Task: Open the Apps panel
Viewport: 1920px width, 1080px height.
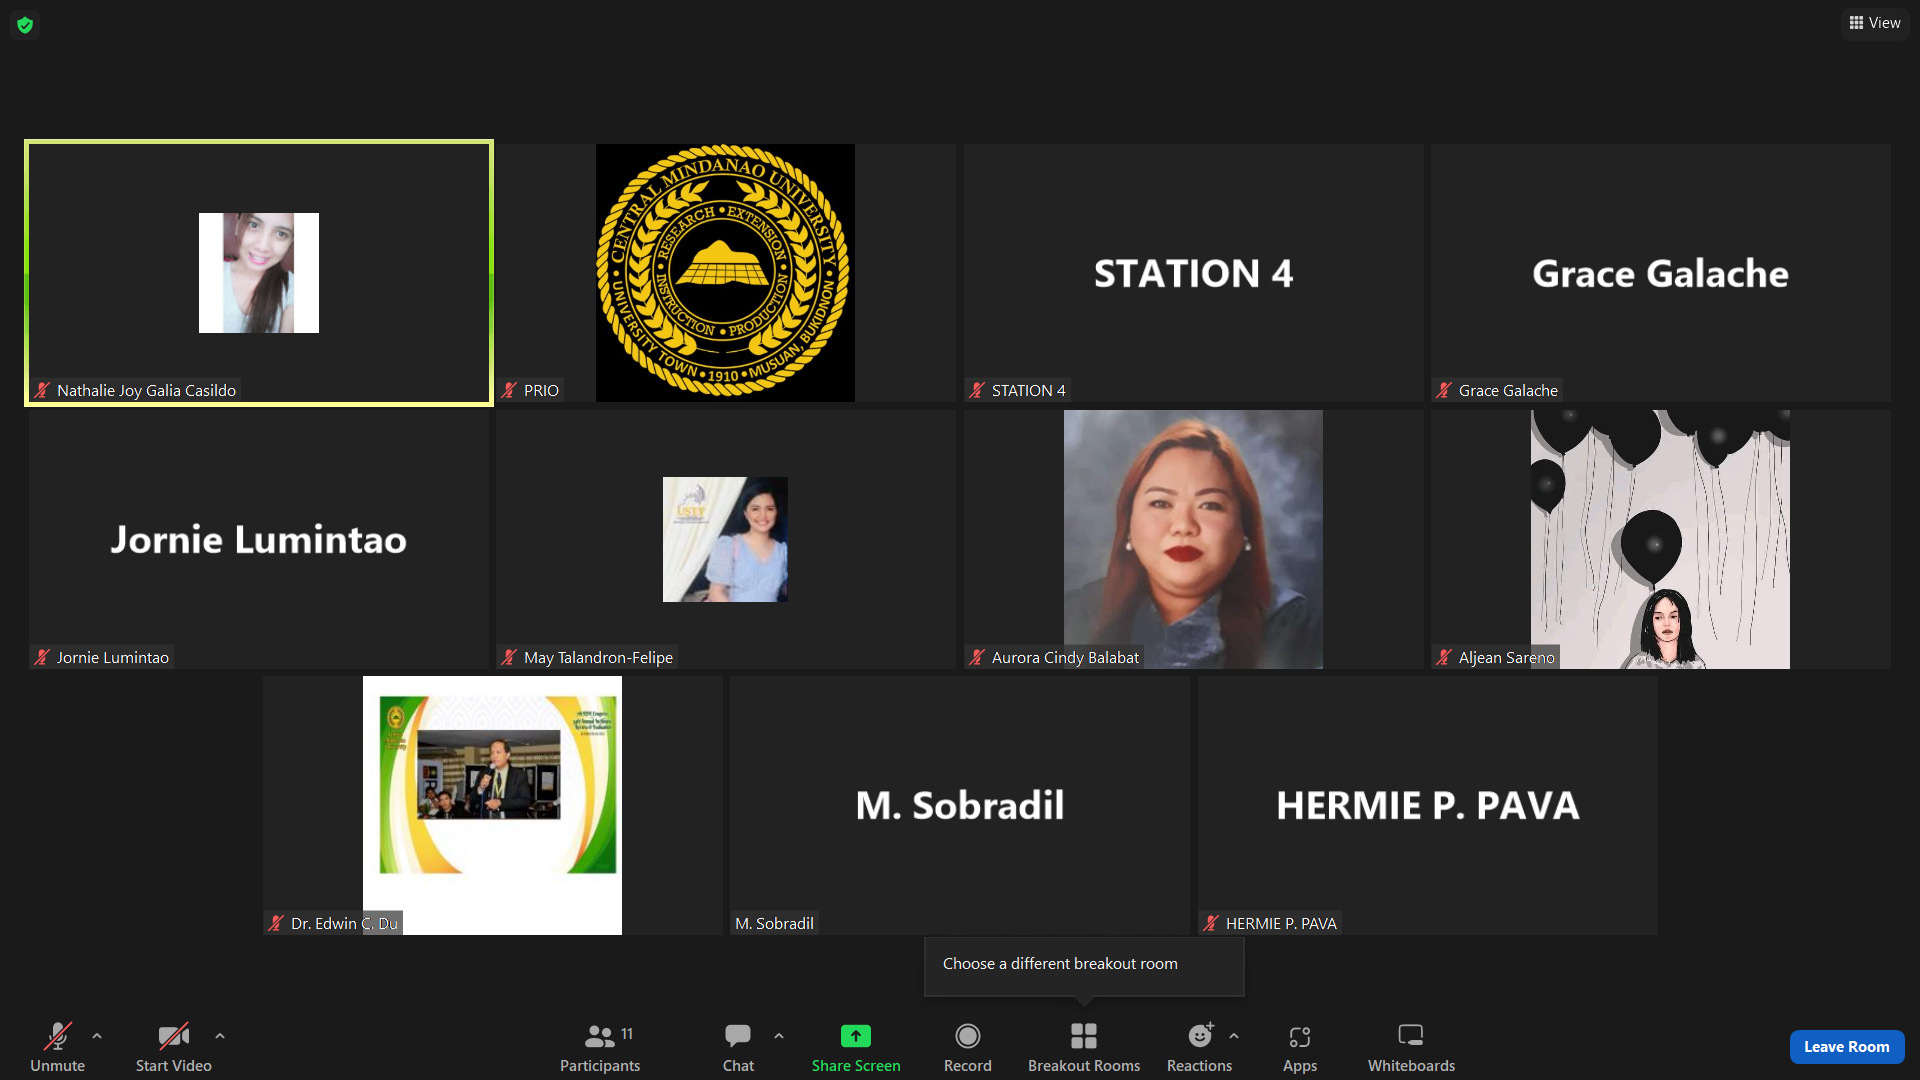Action: pyautogui.click(x=1299, y=1047)
